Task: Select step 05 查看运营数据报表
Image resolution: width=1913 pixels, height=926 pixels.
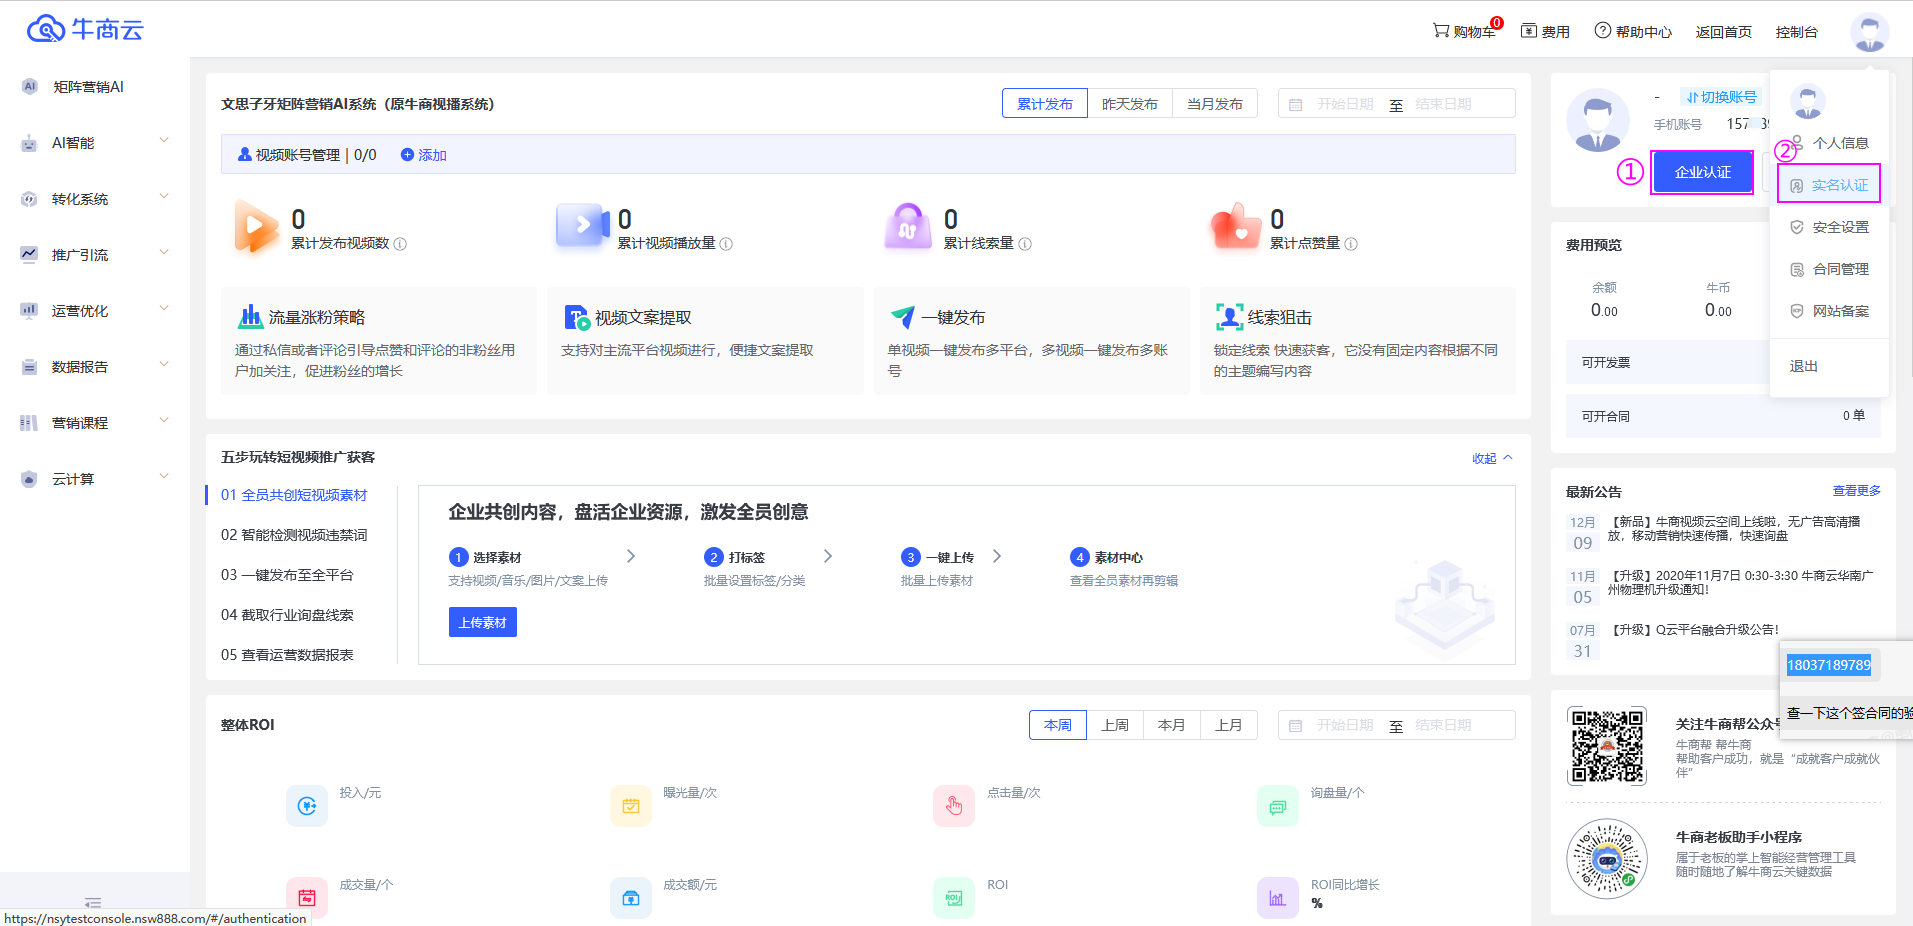Action: tap(287, 655)
